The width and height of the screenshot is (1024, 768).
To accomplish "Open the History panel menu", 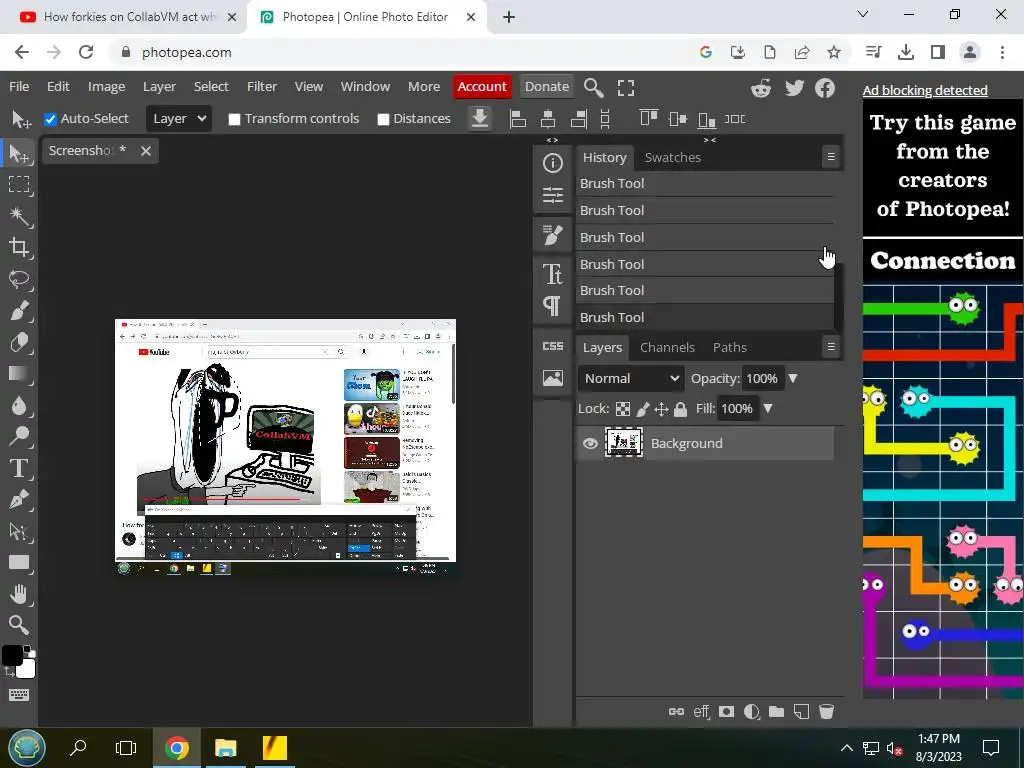I will (831, 157).
